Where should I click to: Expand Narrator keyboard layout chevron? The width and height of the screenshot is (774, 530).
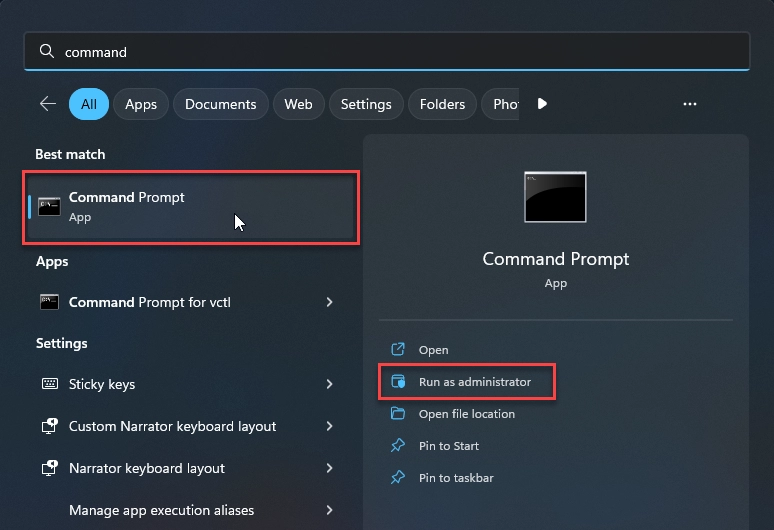329,468
